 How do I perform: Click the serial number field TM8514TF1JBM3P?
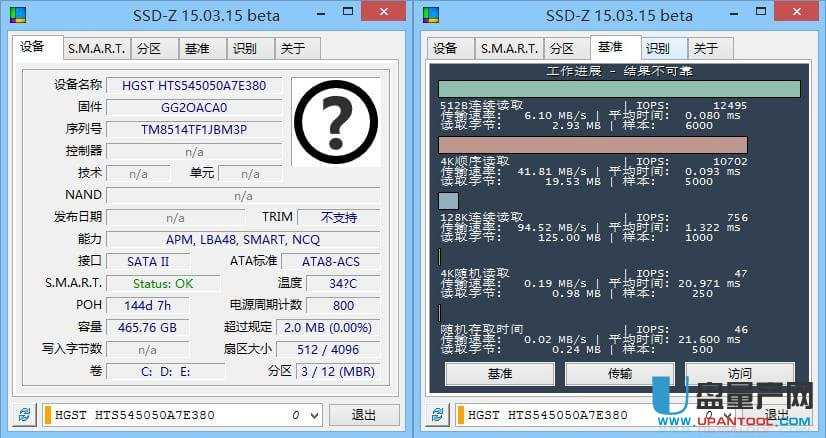193,129
